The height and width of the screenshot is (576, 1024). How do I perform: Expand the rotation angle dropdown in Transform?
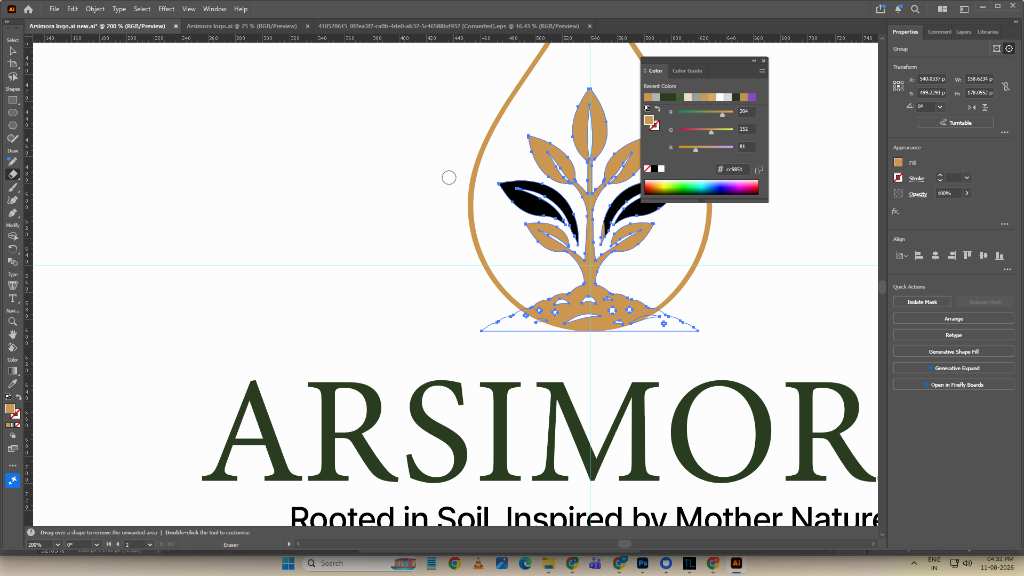(940, 106)
